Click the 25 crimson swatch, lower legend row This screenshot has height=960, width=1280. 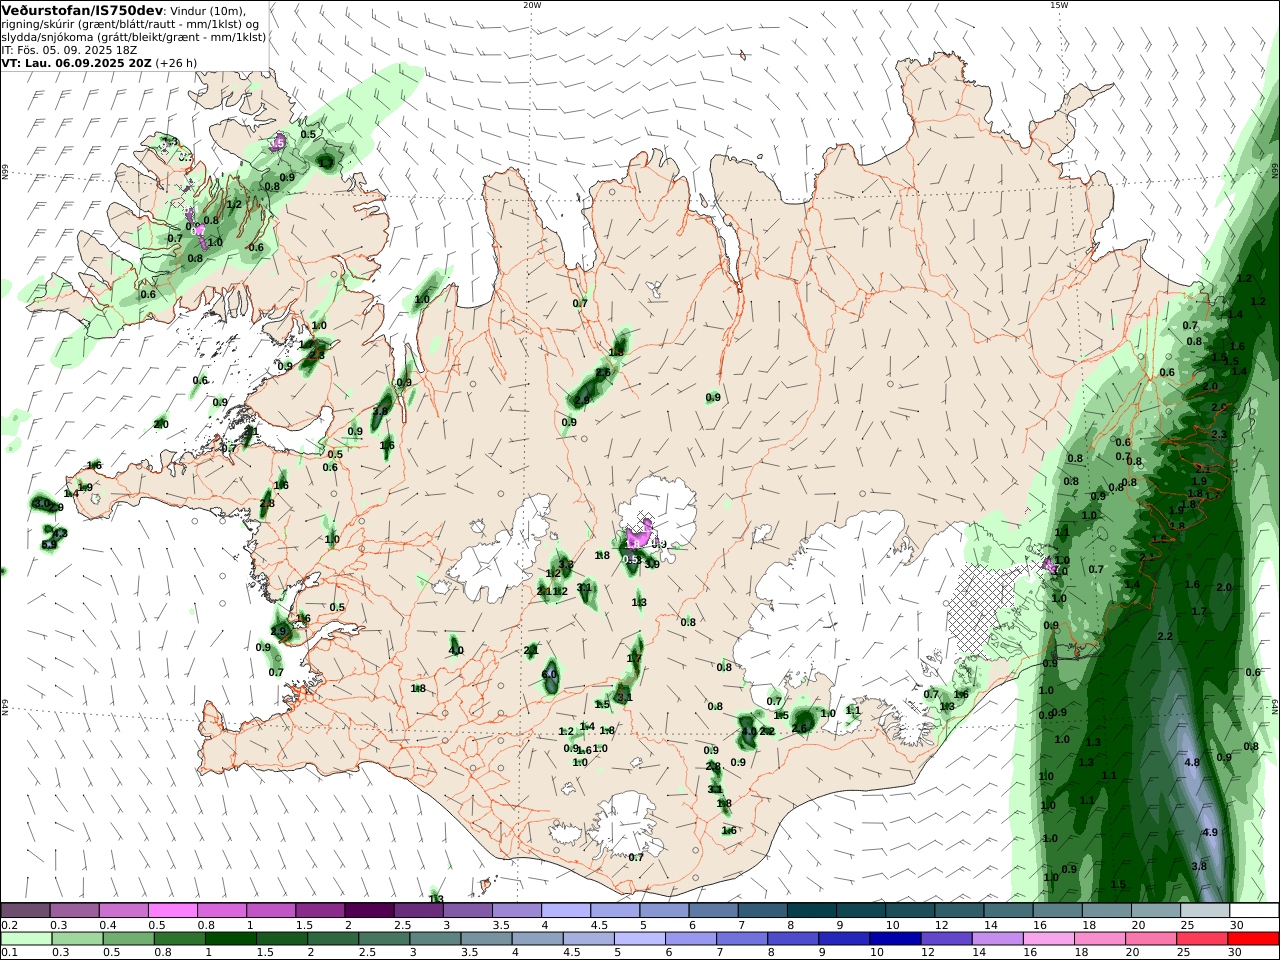1203,939
